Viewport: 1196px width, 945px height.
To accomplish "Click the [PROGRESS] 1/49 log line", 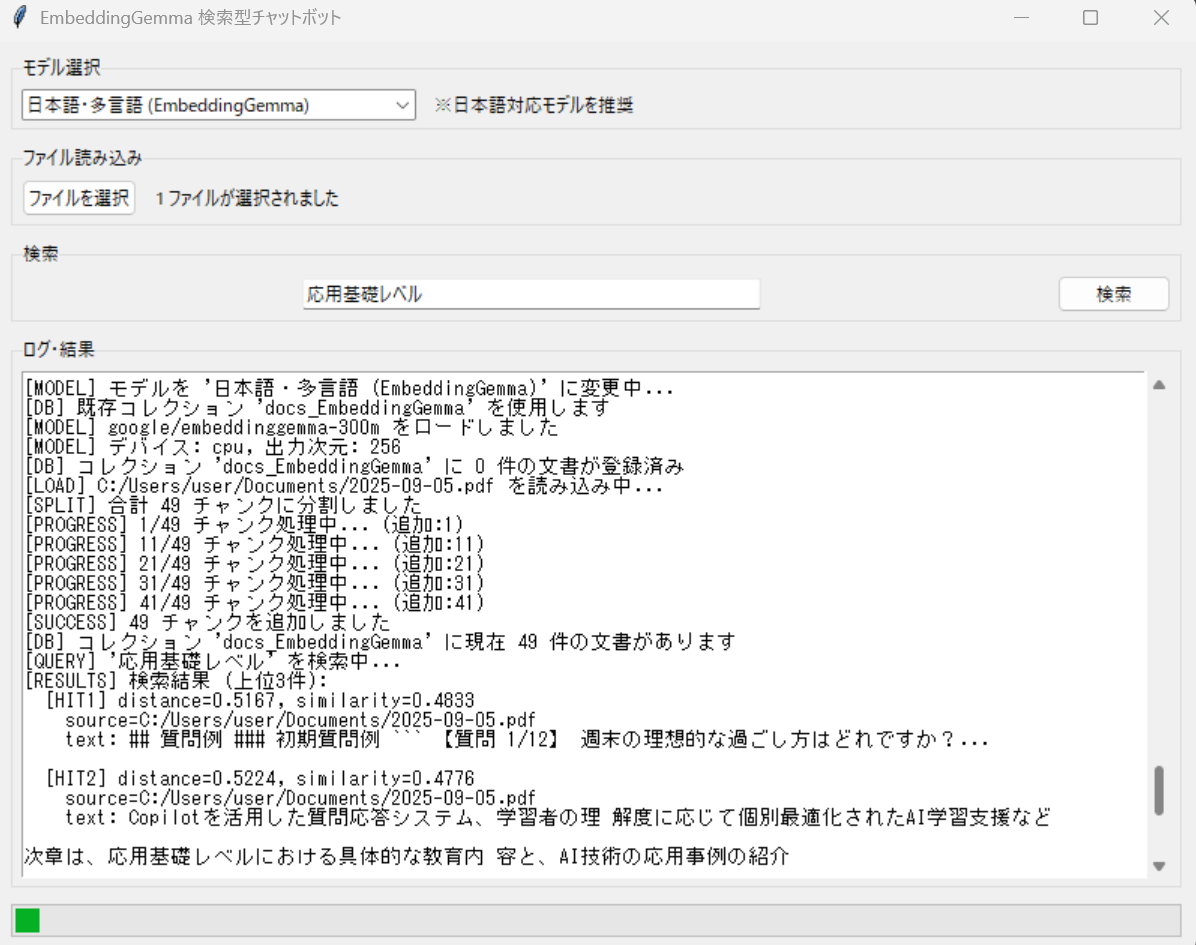I will pyautogui.click(x=244, y=525).
